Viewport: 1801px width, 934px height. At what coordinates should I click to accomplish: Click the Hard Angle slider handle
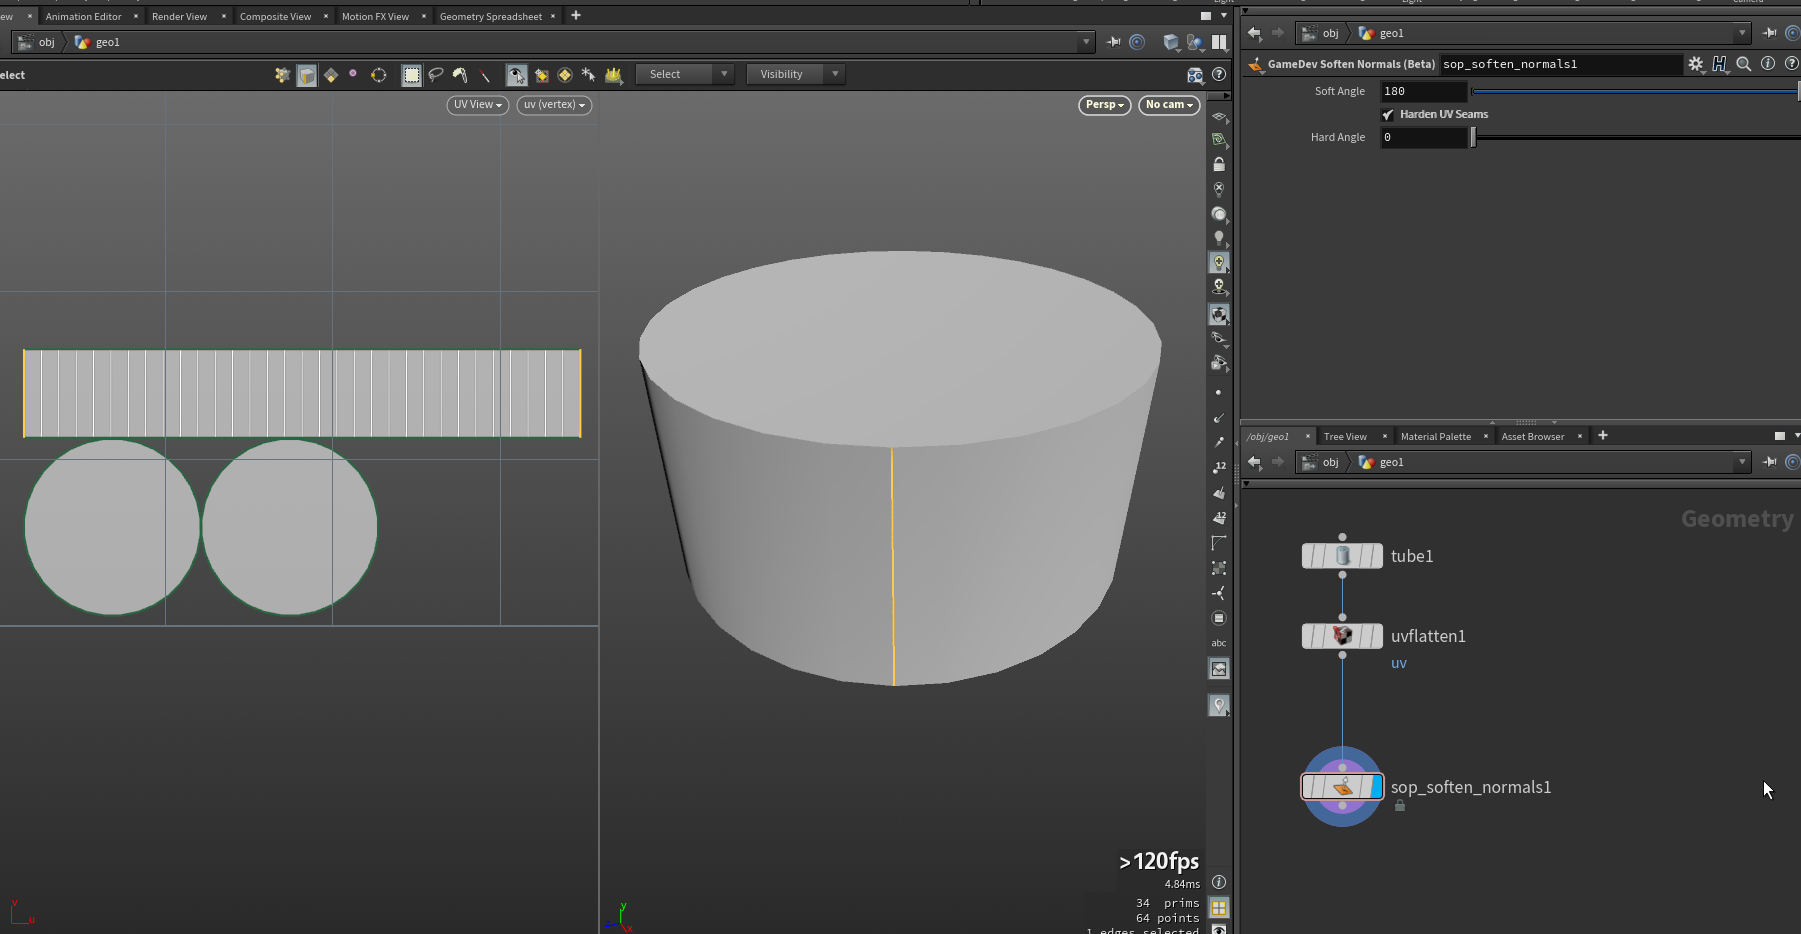1473,138
